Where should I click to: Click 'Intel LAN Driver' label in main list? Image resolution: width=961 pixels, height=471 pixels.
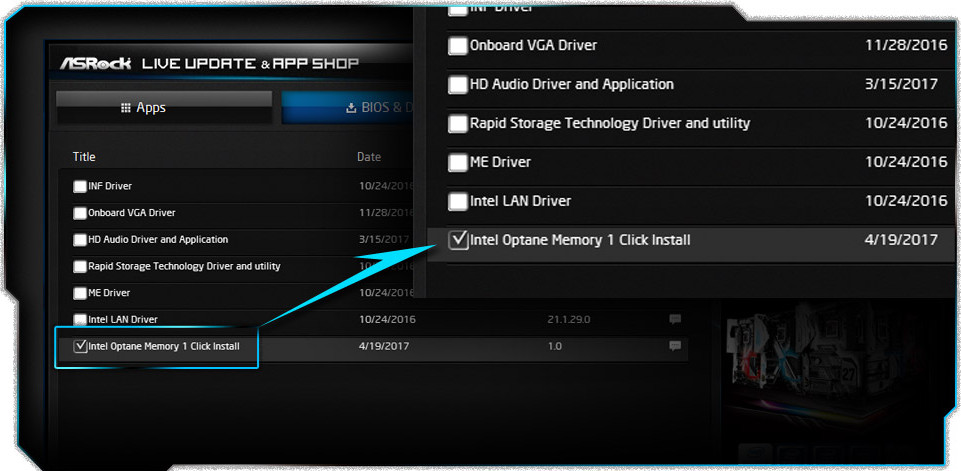point(123,320)
